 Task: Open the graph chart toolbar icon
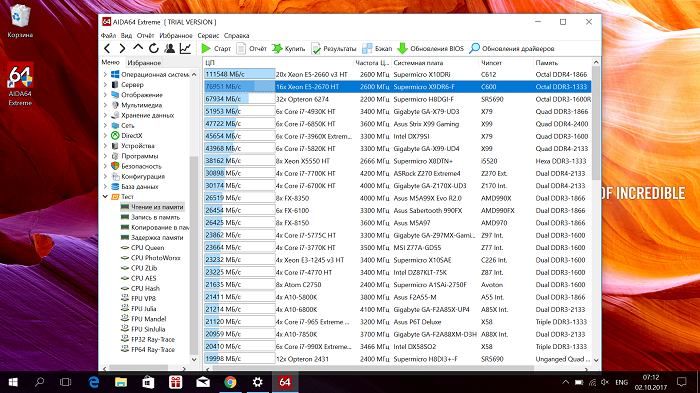(x=185, y=49)
